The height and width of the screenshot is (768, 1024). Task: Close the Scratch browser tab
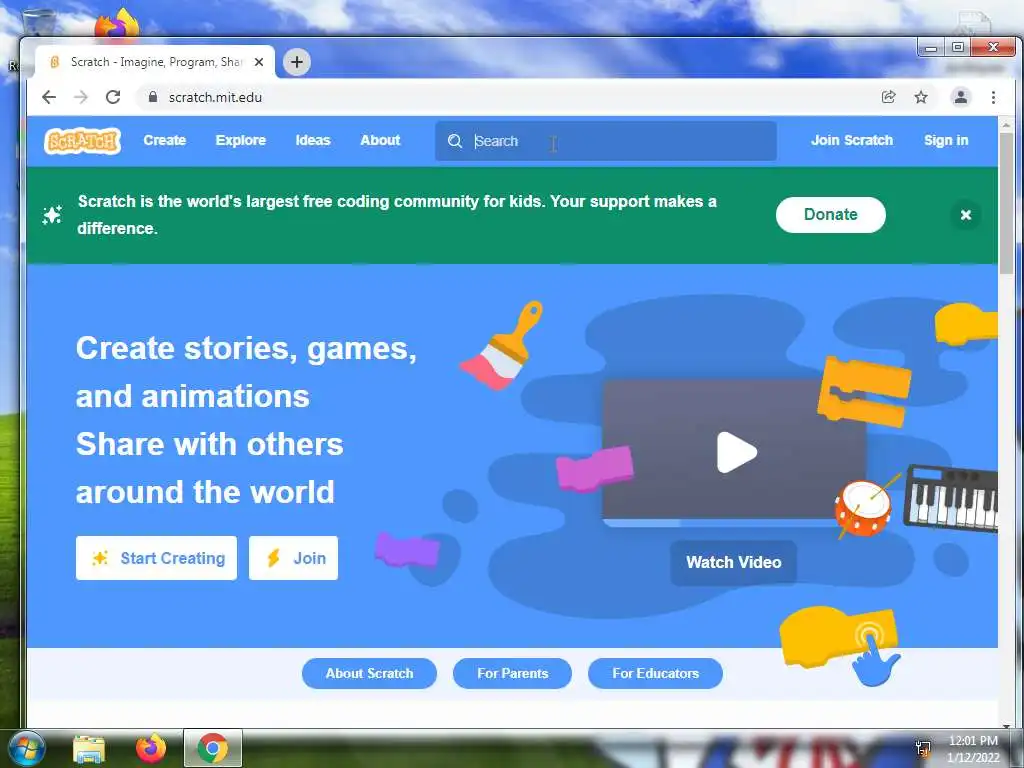pyautogui.click(x=259, y=62)
